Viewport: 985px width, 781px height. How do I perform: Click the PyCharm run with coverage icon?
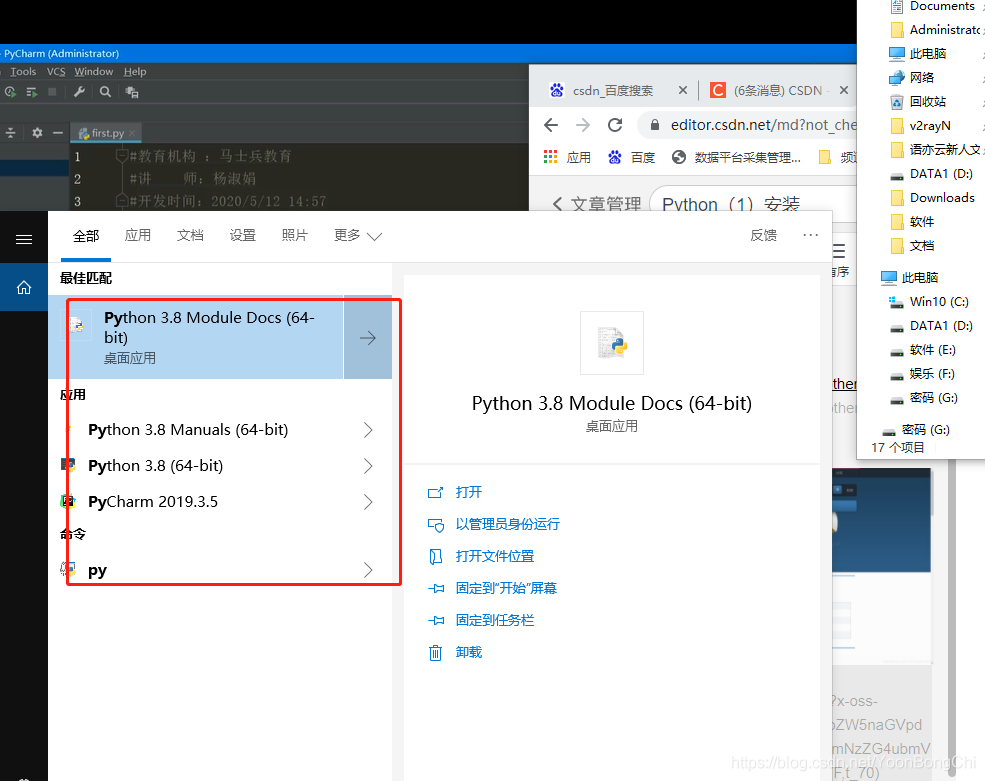pos(10,92)
